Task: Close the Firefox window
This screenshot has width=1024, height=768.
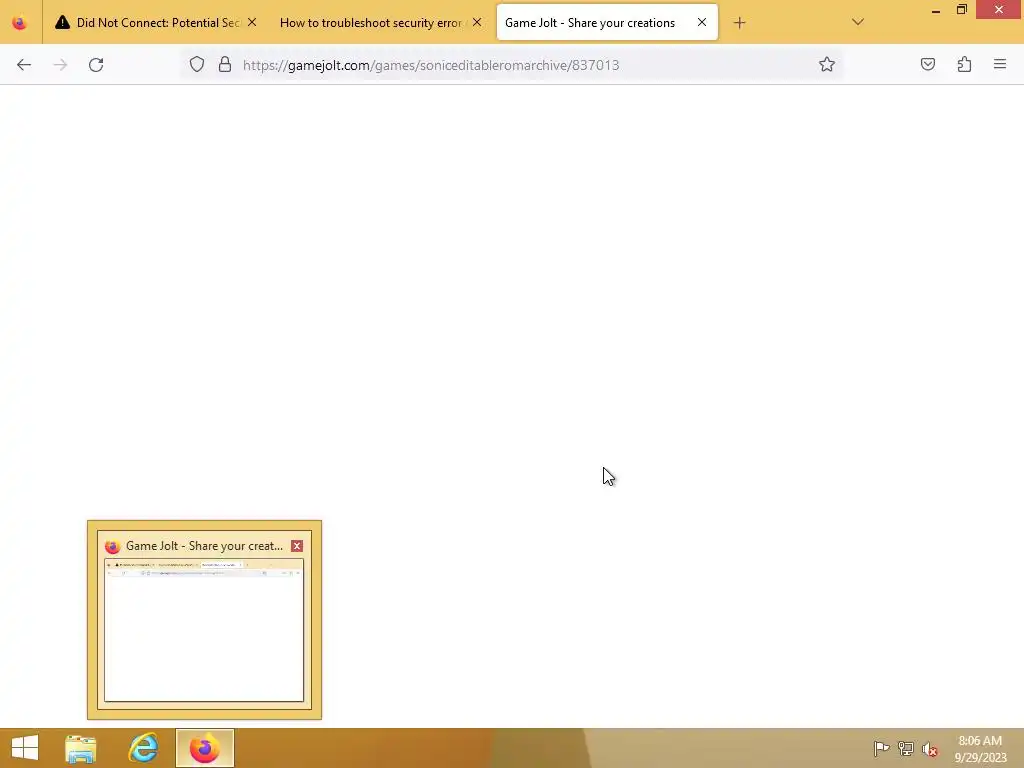Action: [999, 9]
